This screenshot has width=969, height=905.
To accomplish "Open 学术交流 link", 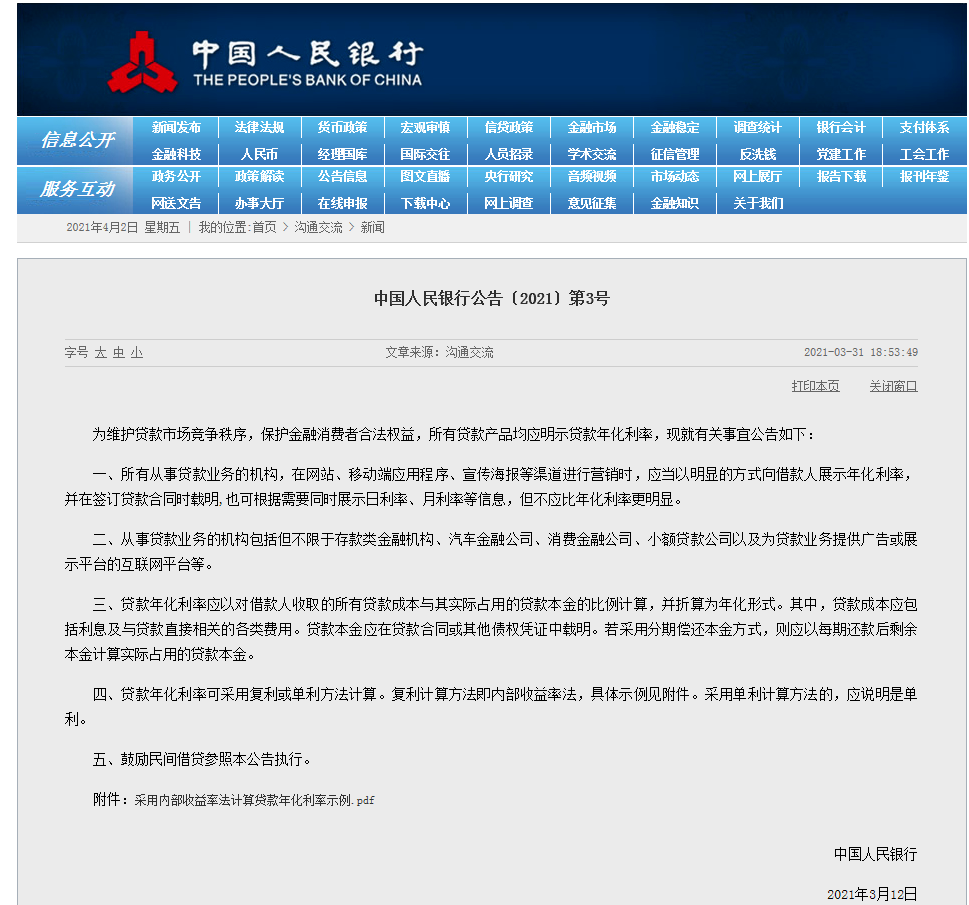I will pos(591,154).
